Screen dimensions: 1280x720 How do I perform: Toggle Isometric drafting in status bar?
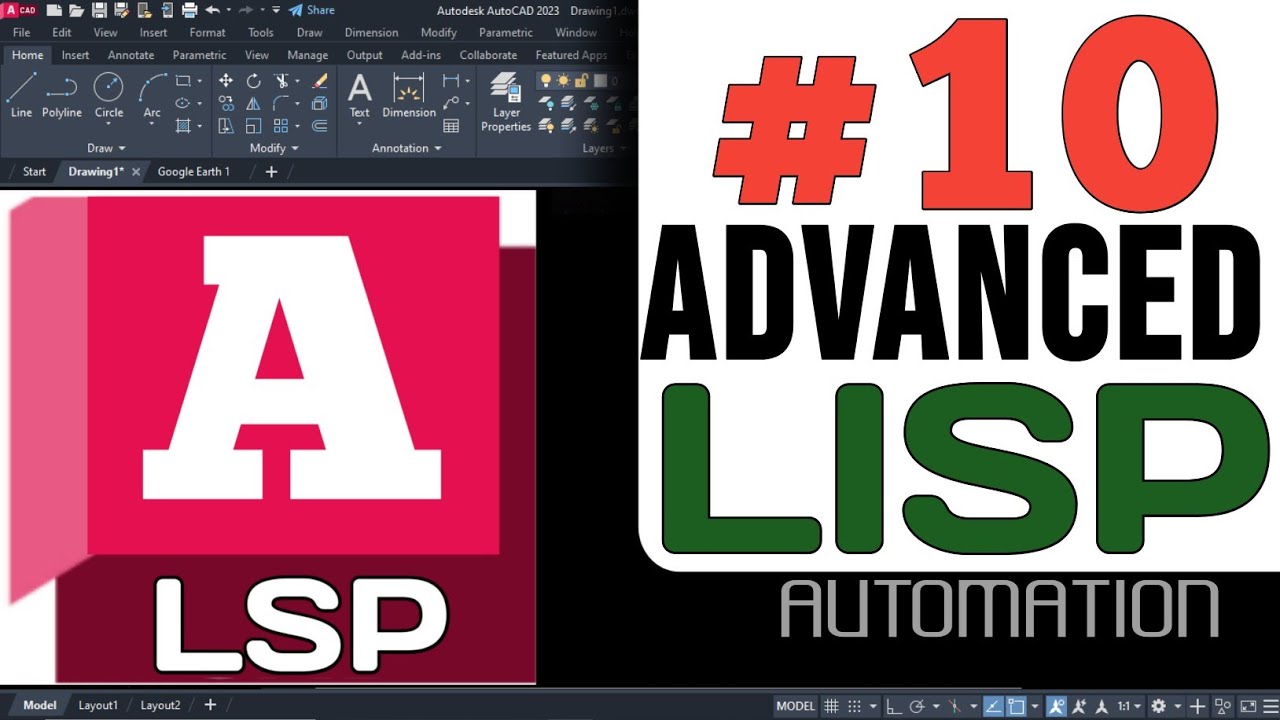(955, 706)
